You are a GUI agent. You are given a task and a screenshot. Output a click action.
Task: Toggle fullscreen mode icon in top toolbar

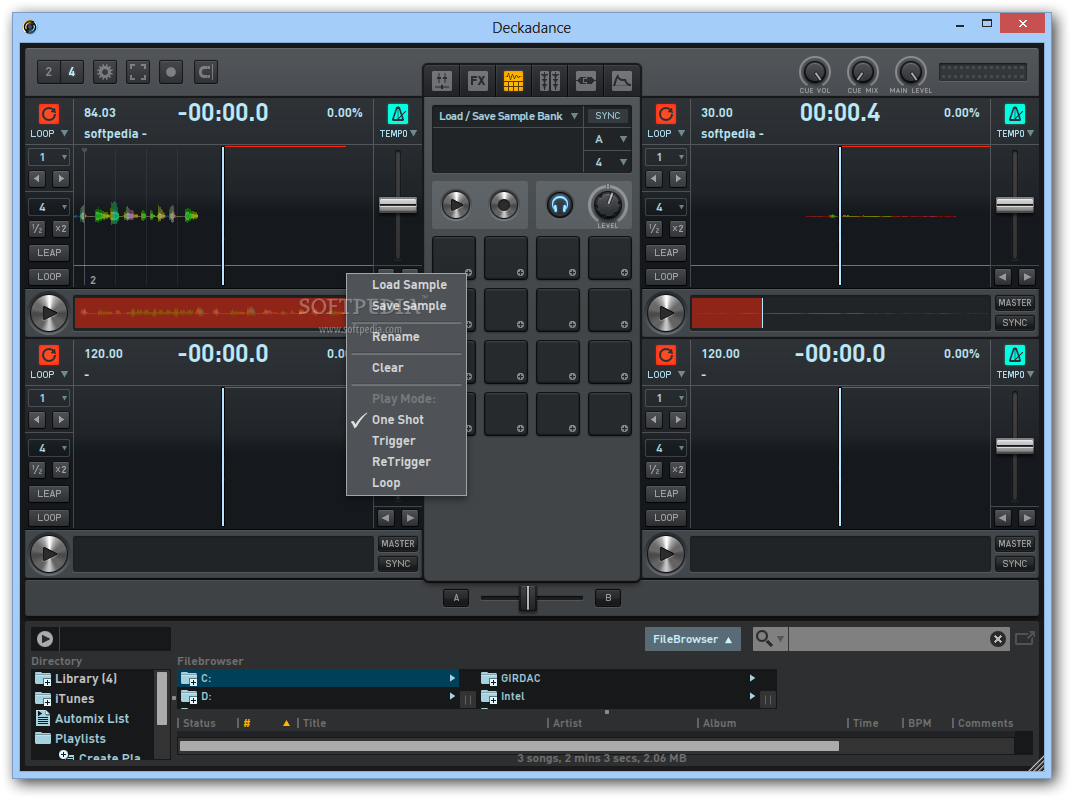pyautogui.click(x=137, y=72)
